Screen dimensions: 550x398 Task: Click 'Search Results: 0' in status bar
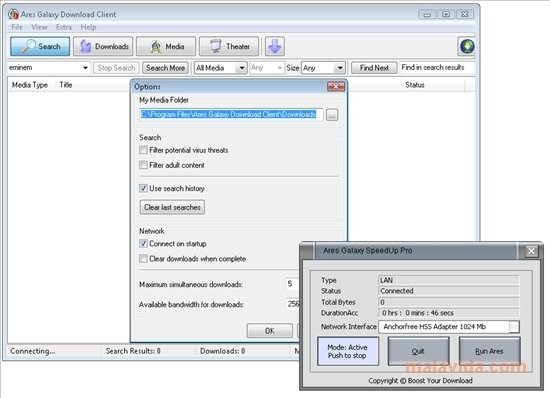tap(133, 351)
